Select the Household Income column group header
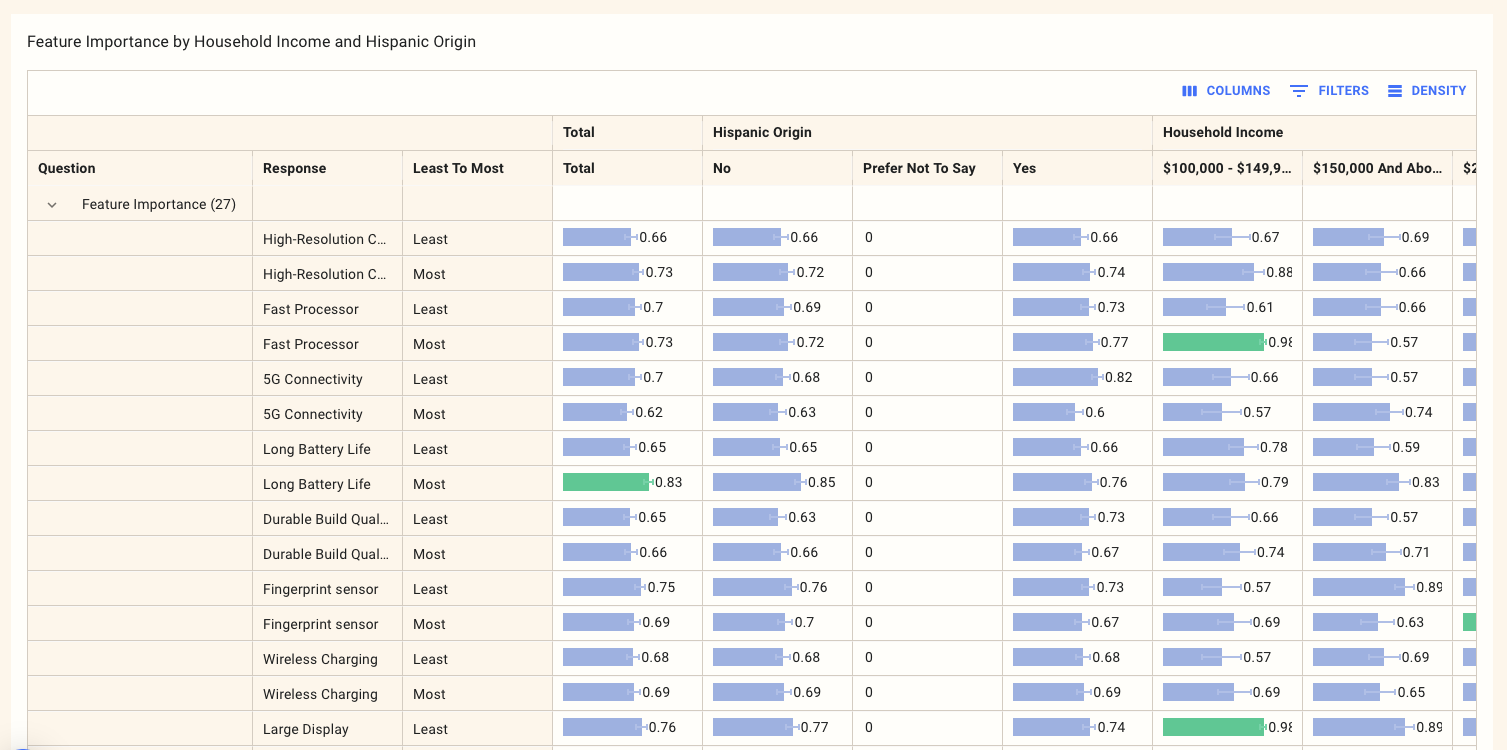The image size is (1507, 750). tap(1222, 132)
